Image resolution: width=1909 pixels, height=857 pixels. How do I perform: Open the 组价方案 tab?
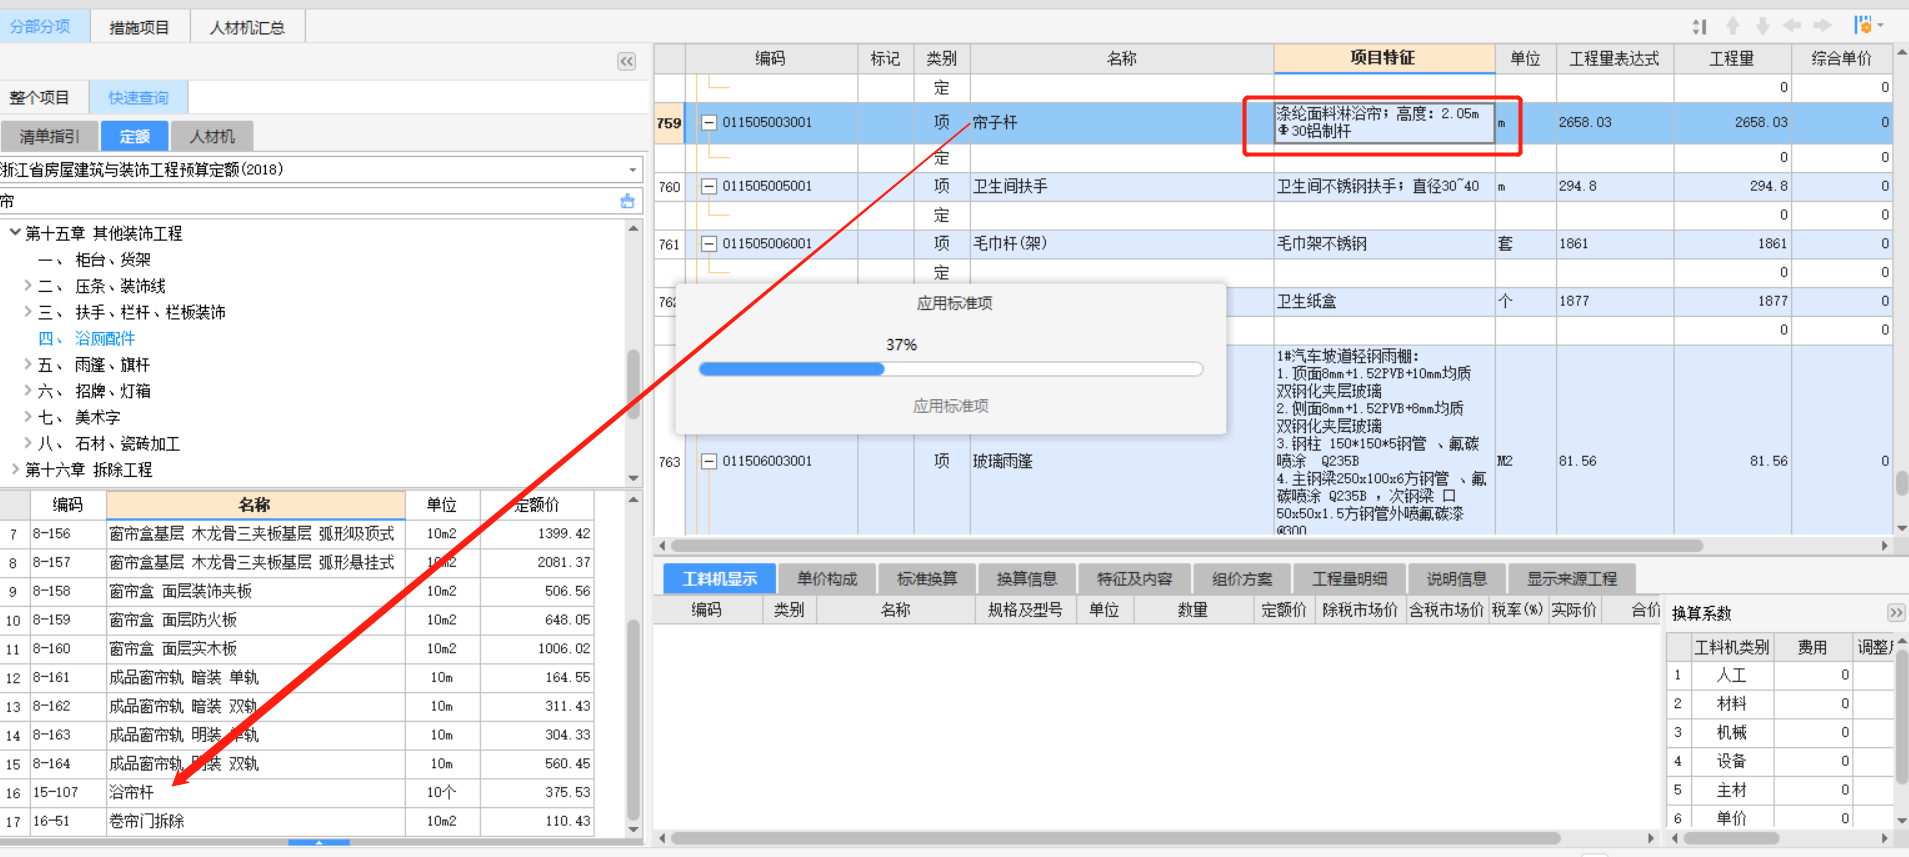[1242, 579]
